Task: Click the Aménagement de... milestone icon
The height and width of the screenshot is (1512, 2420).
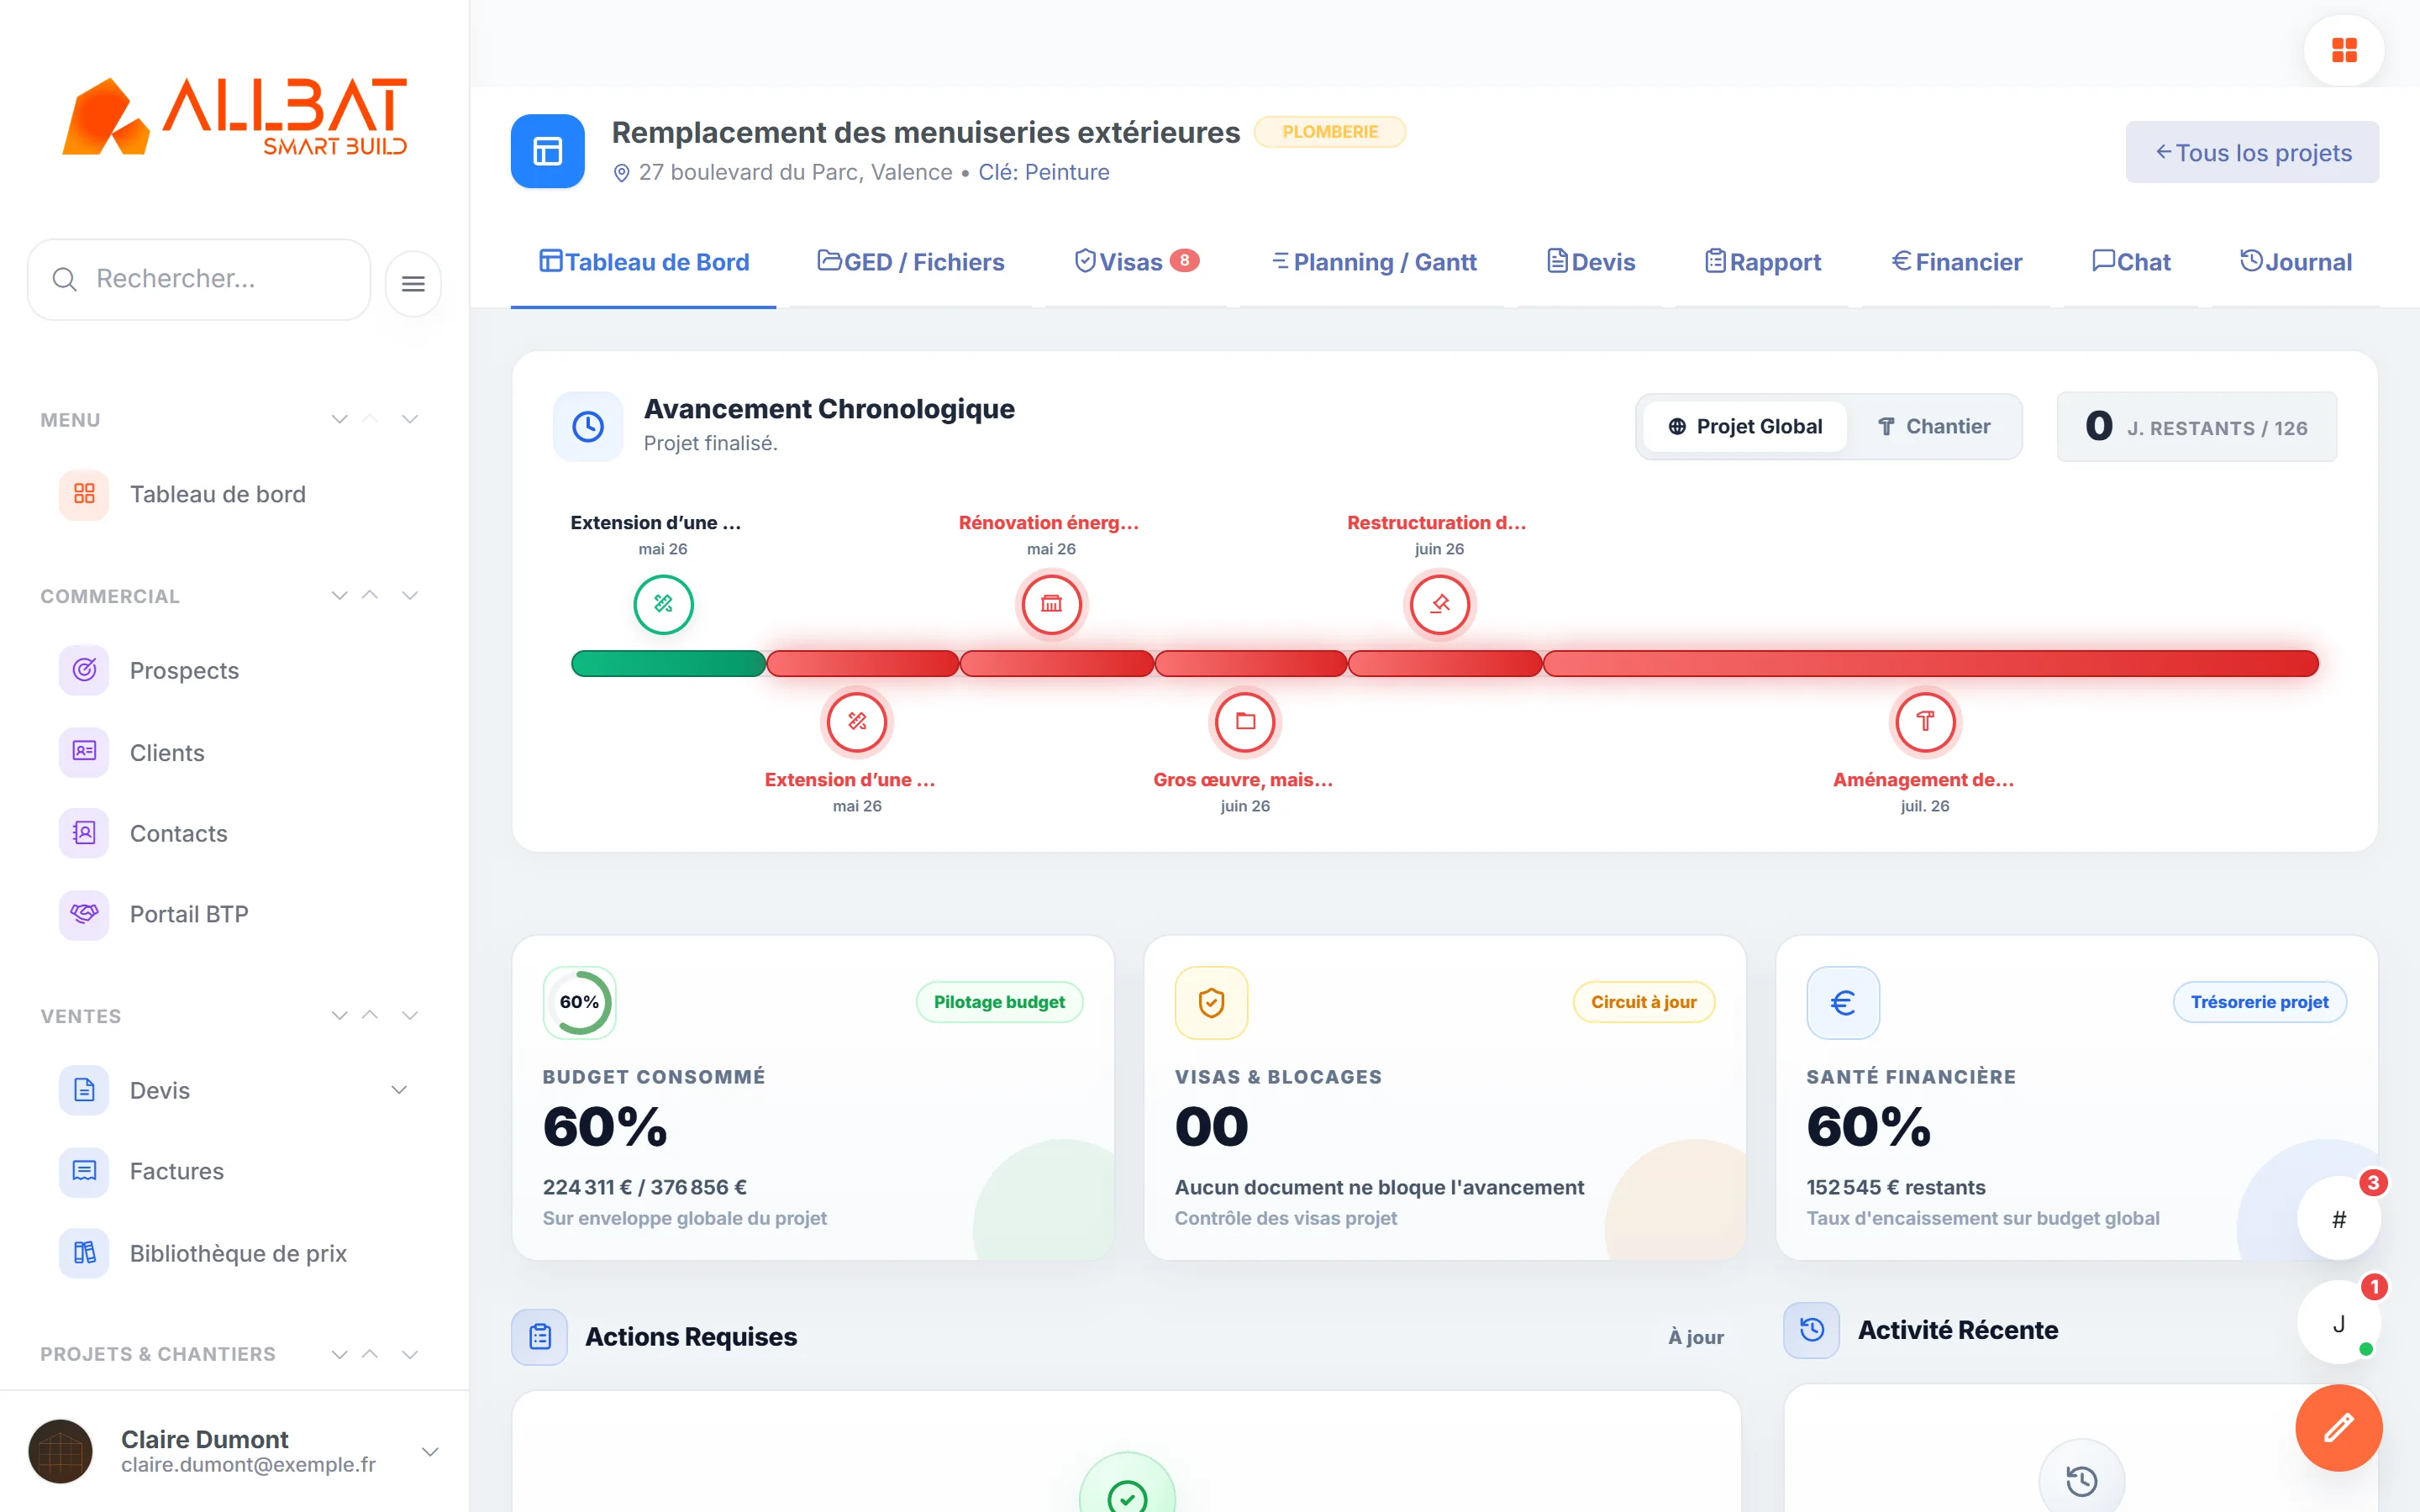Action: pos(1925,721)
